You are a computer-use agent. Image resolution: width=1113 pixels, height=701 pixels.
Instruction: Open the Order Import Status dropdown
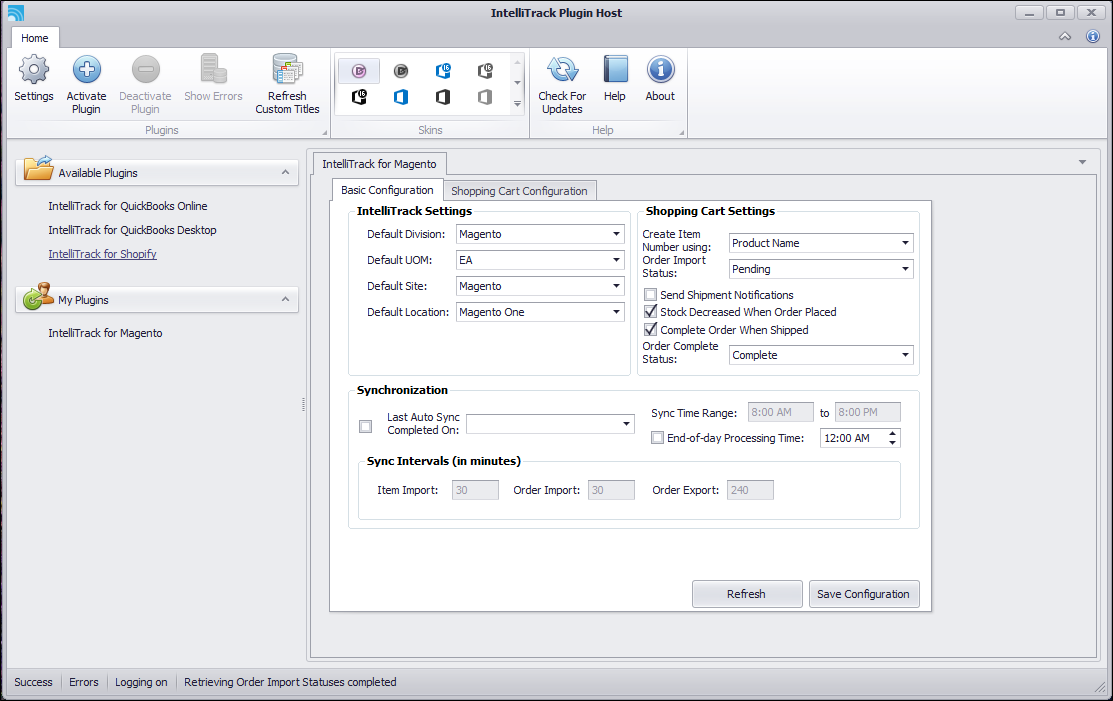click(x=905, y=269)
